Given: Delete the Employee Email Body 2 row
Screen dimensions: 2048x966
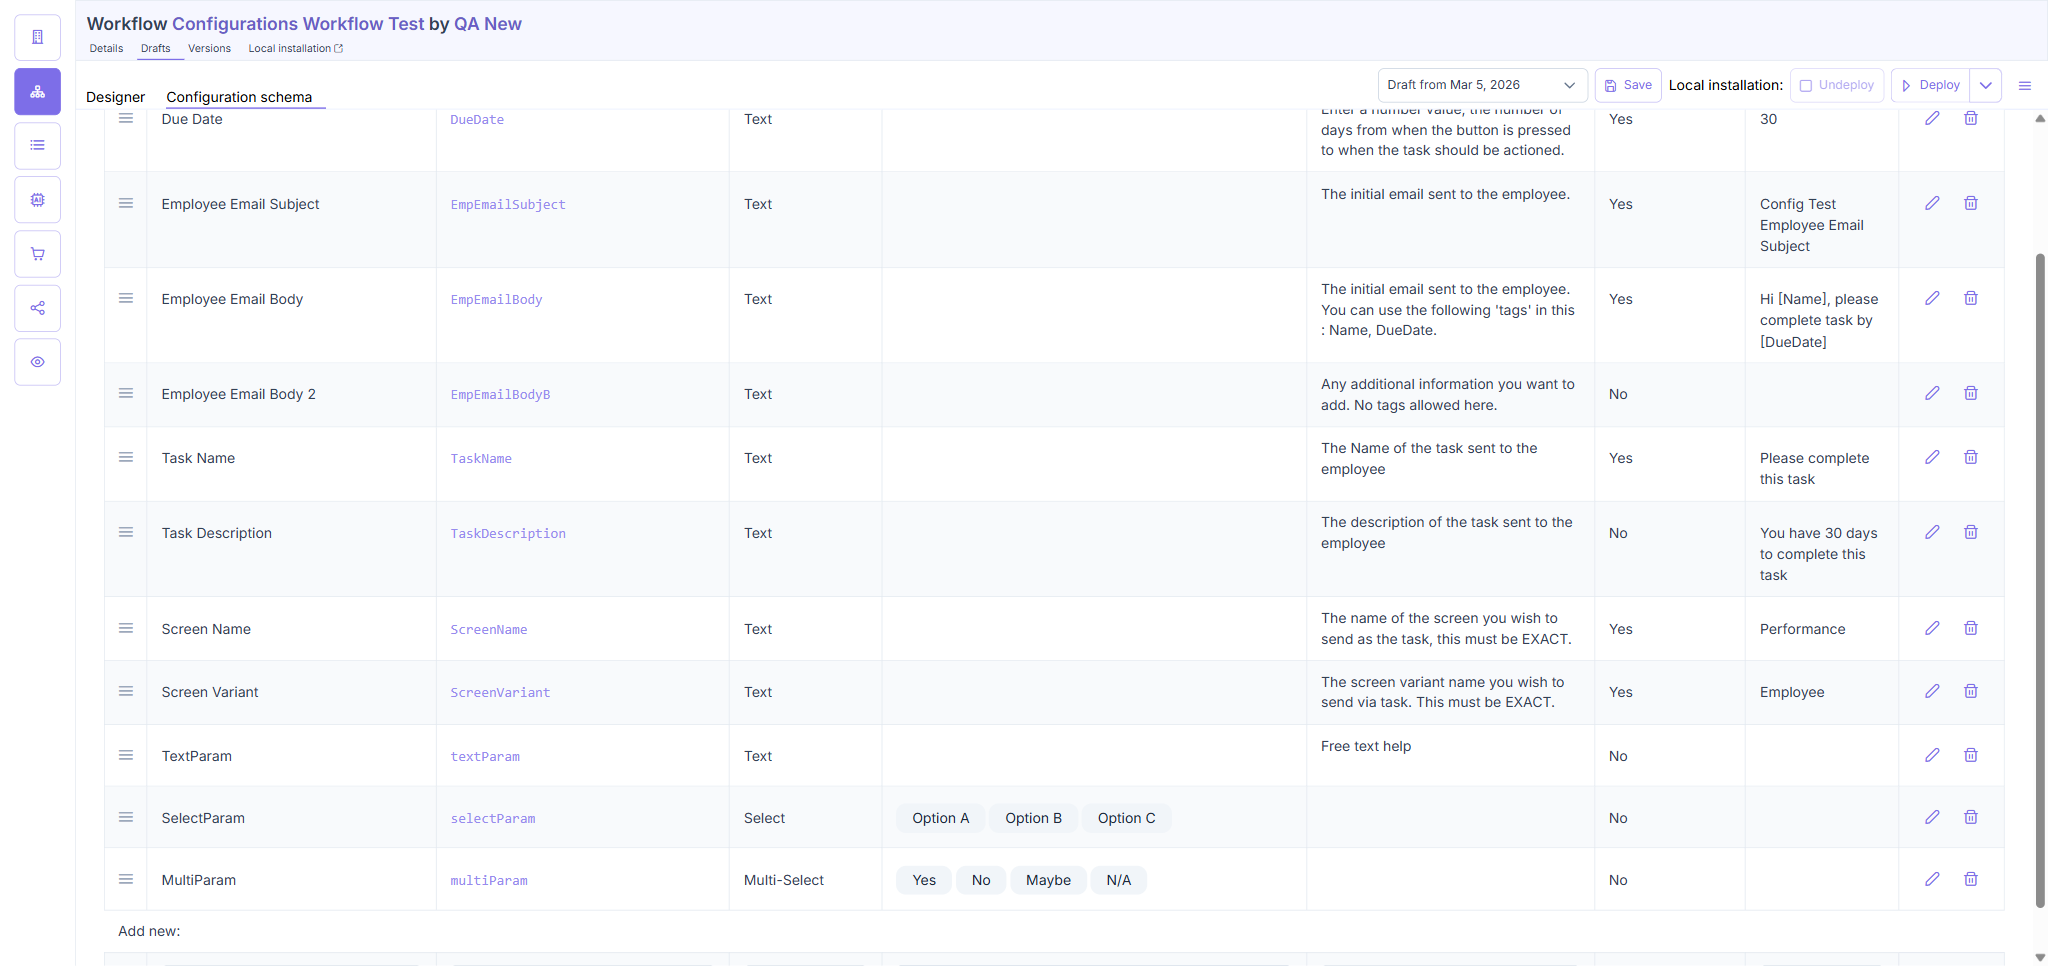Looking at the screenshot, I should [x=1971, y=393].
